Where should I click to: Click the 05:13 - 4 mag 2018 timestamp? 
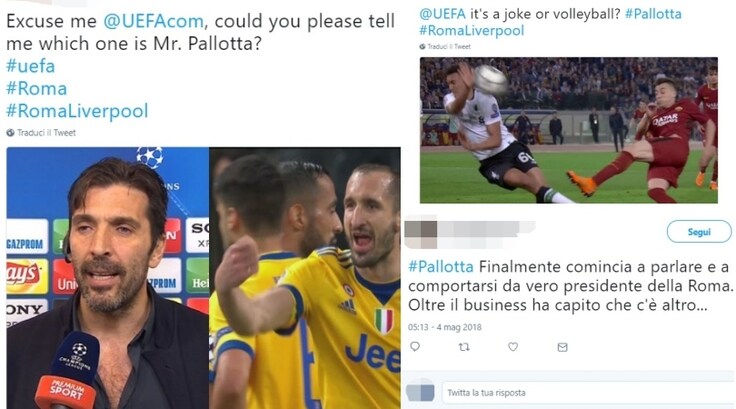pos(445,327)
